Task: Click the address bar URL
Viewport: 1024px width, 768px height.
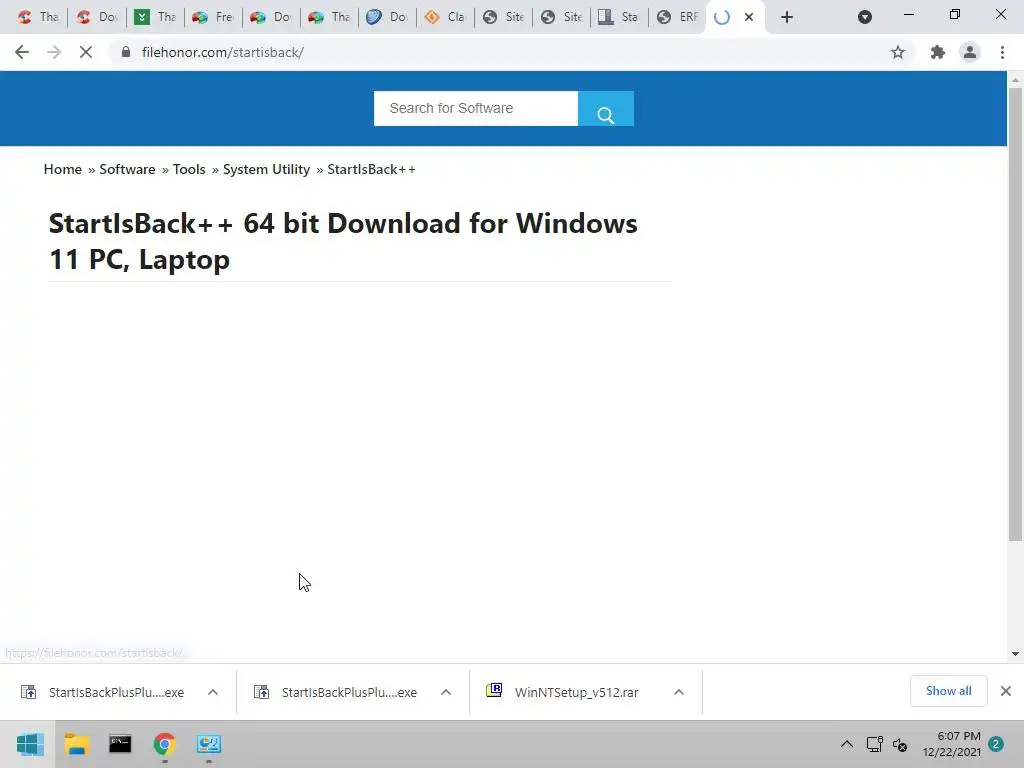Action: 223,52
